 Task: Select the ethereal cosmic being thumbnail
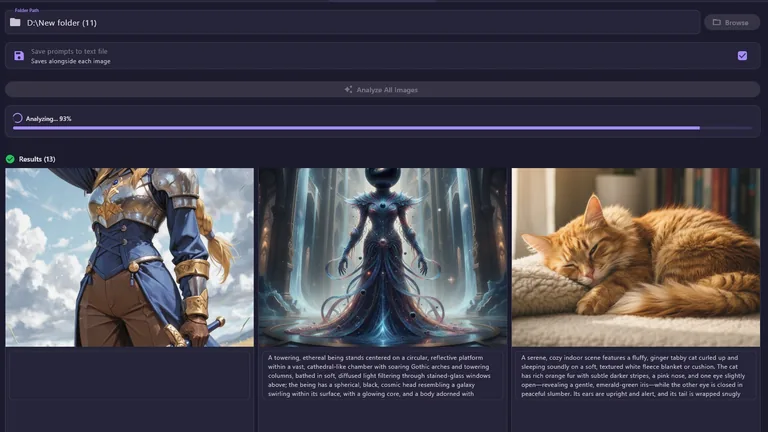point(383,258)
